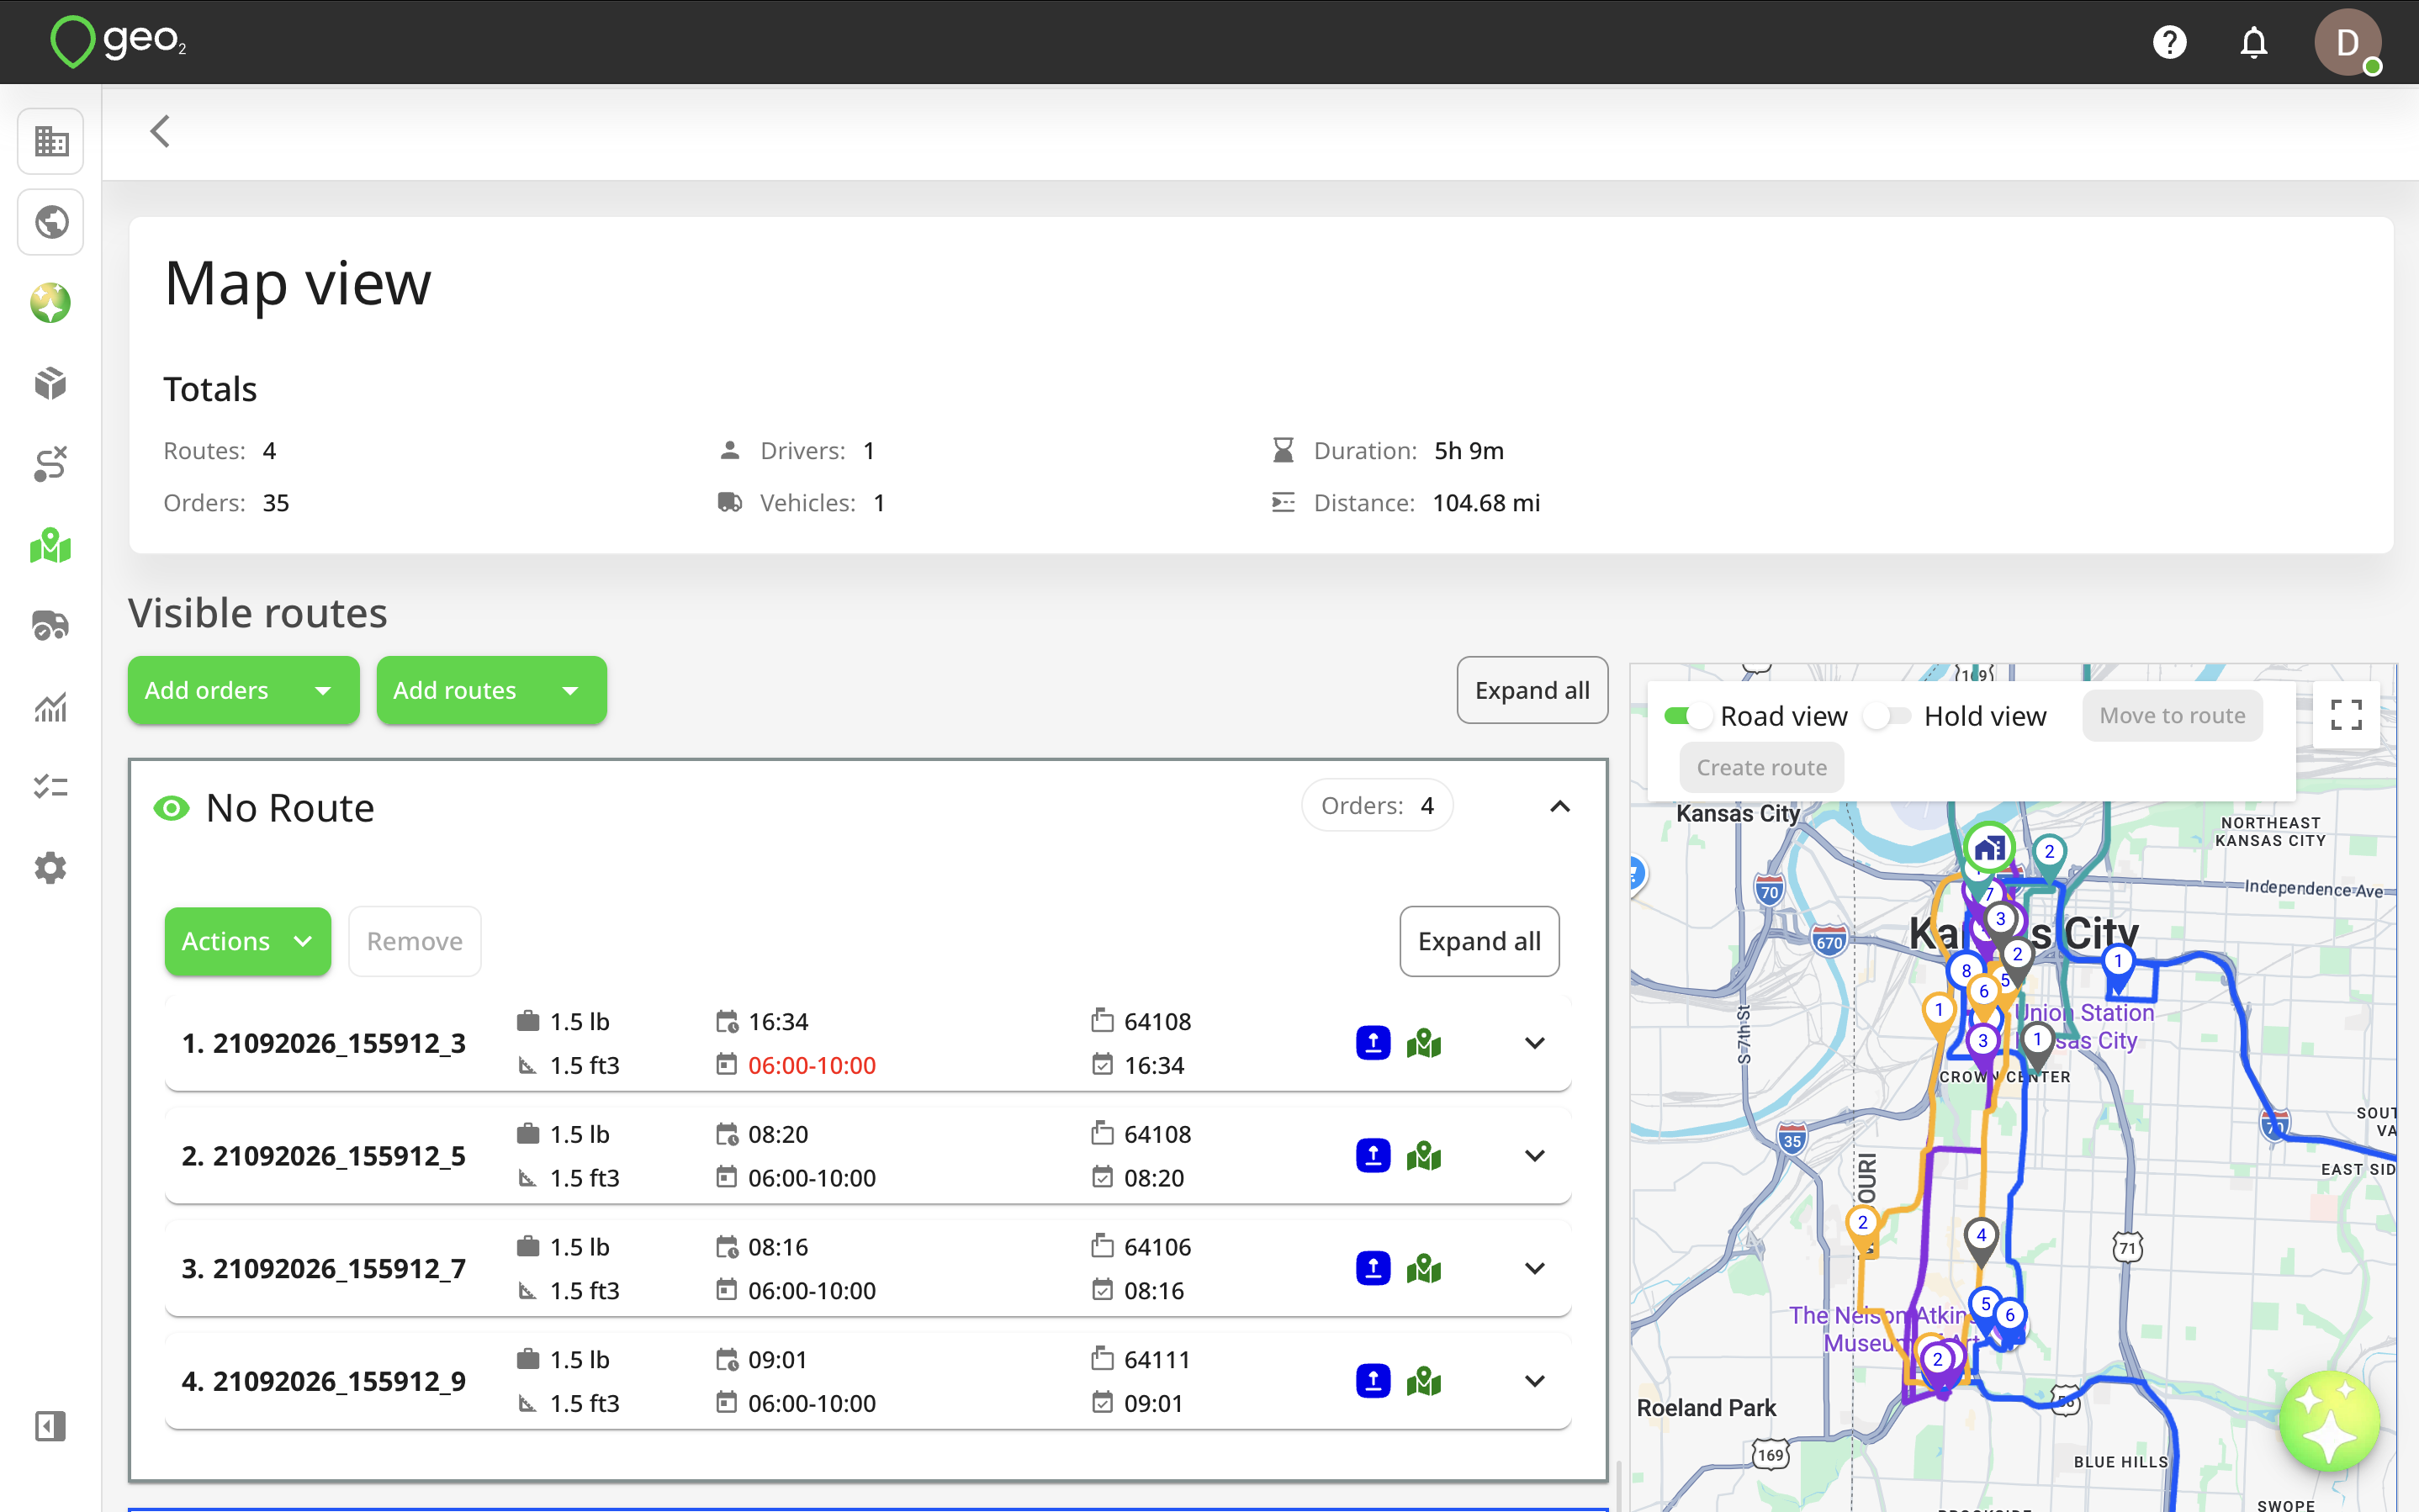Image resolution: width=2419 pixels, height=1512 pixels.
Task: Click upload icon for order 21092026_155912_7
Action: (x=1373, y=1268)
